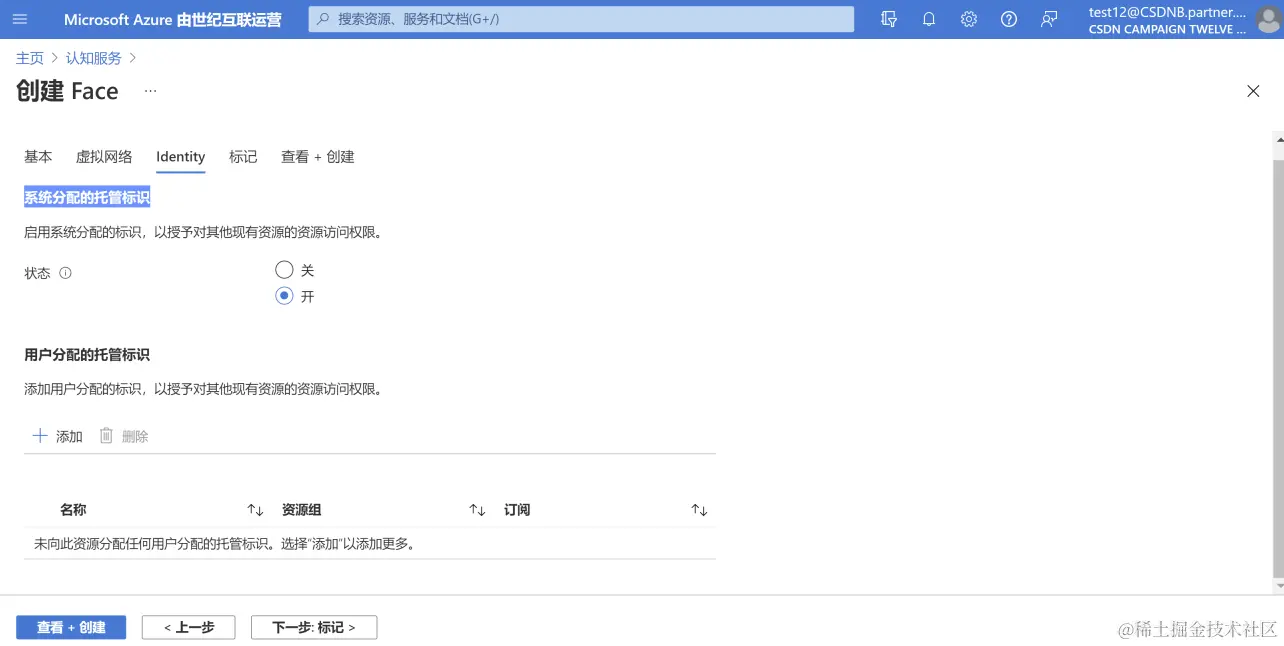
Task: Open the 认知服务 breadcrumb link
Action: point(94,58)
